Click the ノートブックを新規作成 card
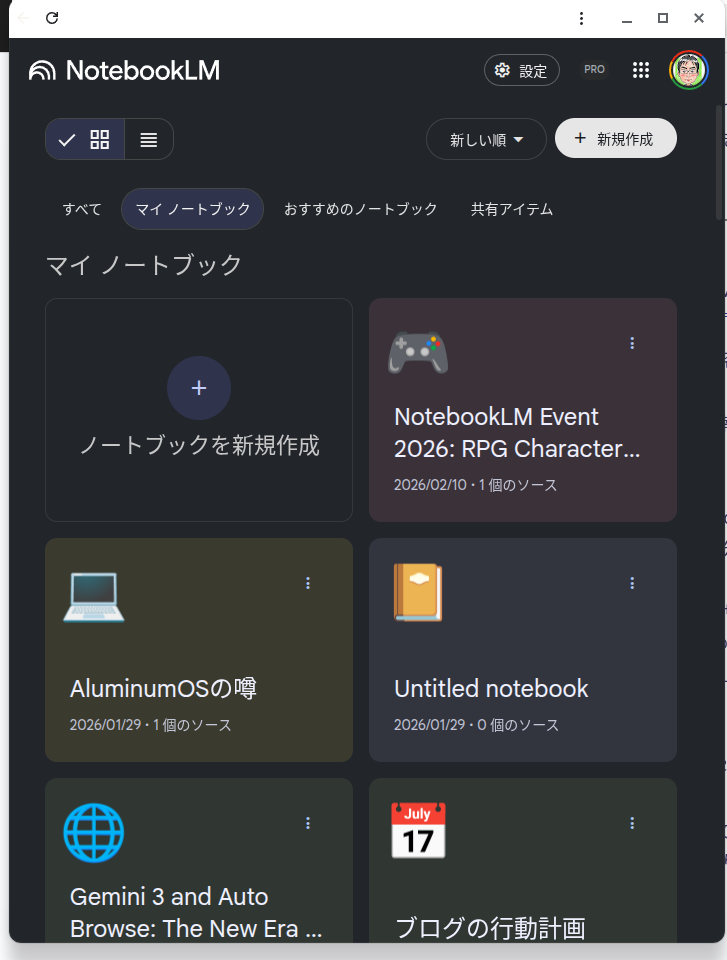Viewport: 727px width, 960px height. [199, 410]
